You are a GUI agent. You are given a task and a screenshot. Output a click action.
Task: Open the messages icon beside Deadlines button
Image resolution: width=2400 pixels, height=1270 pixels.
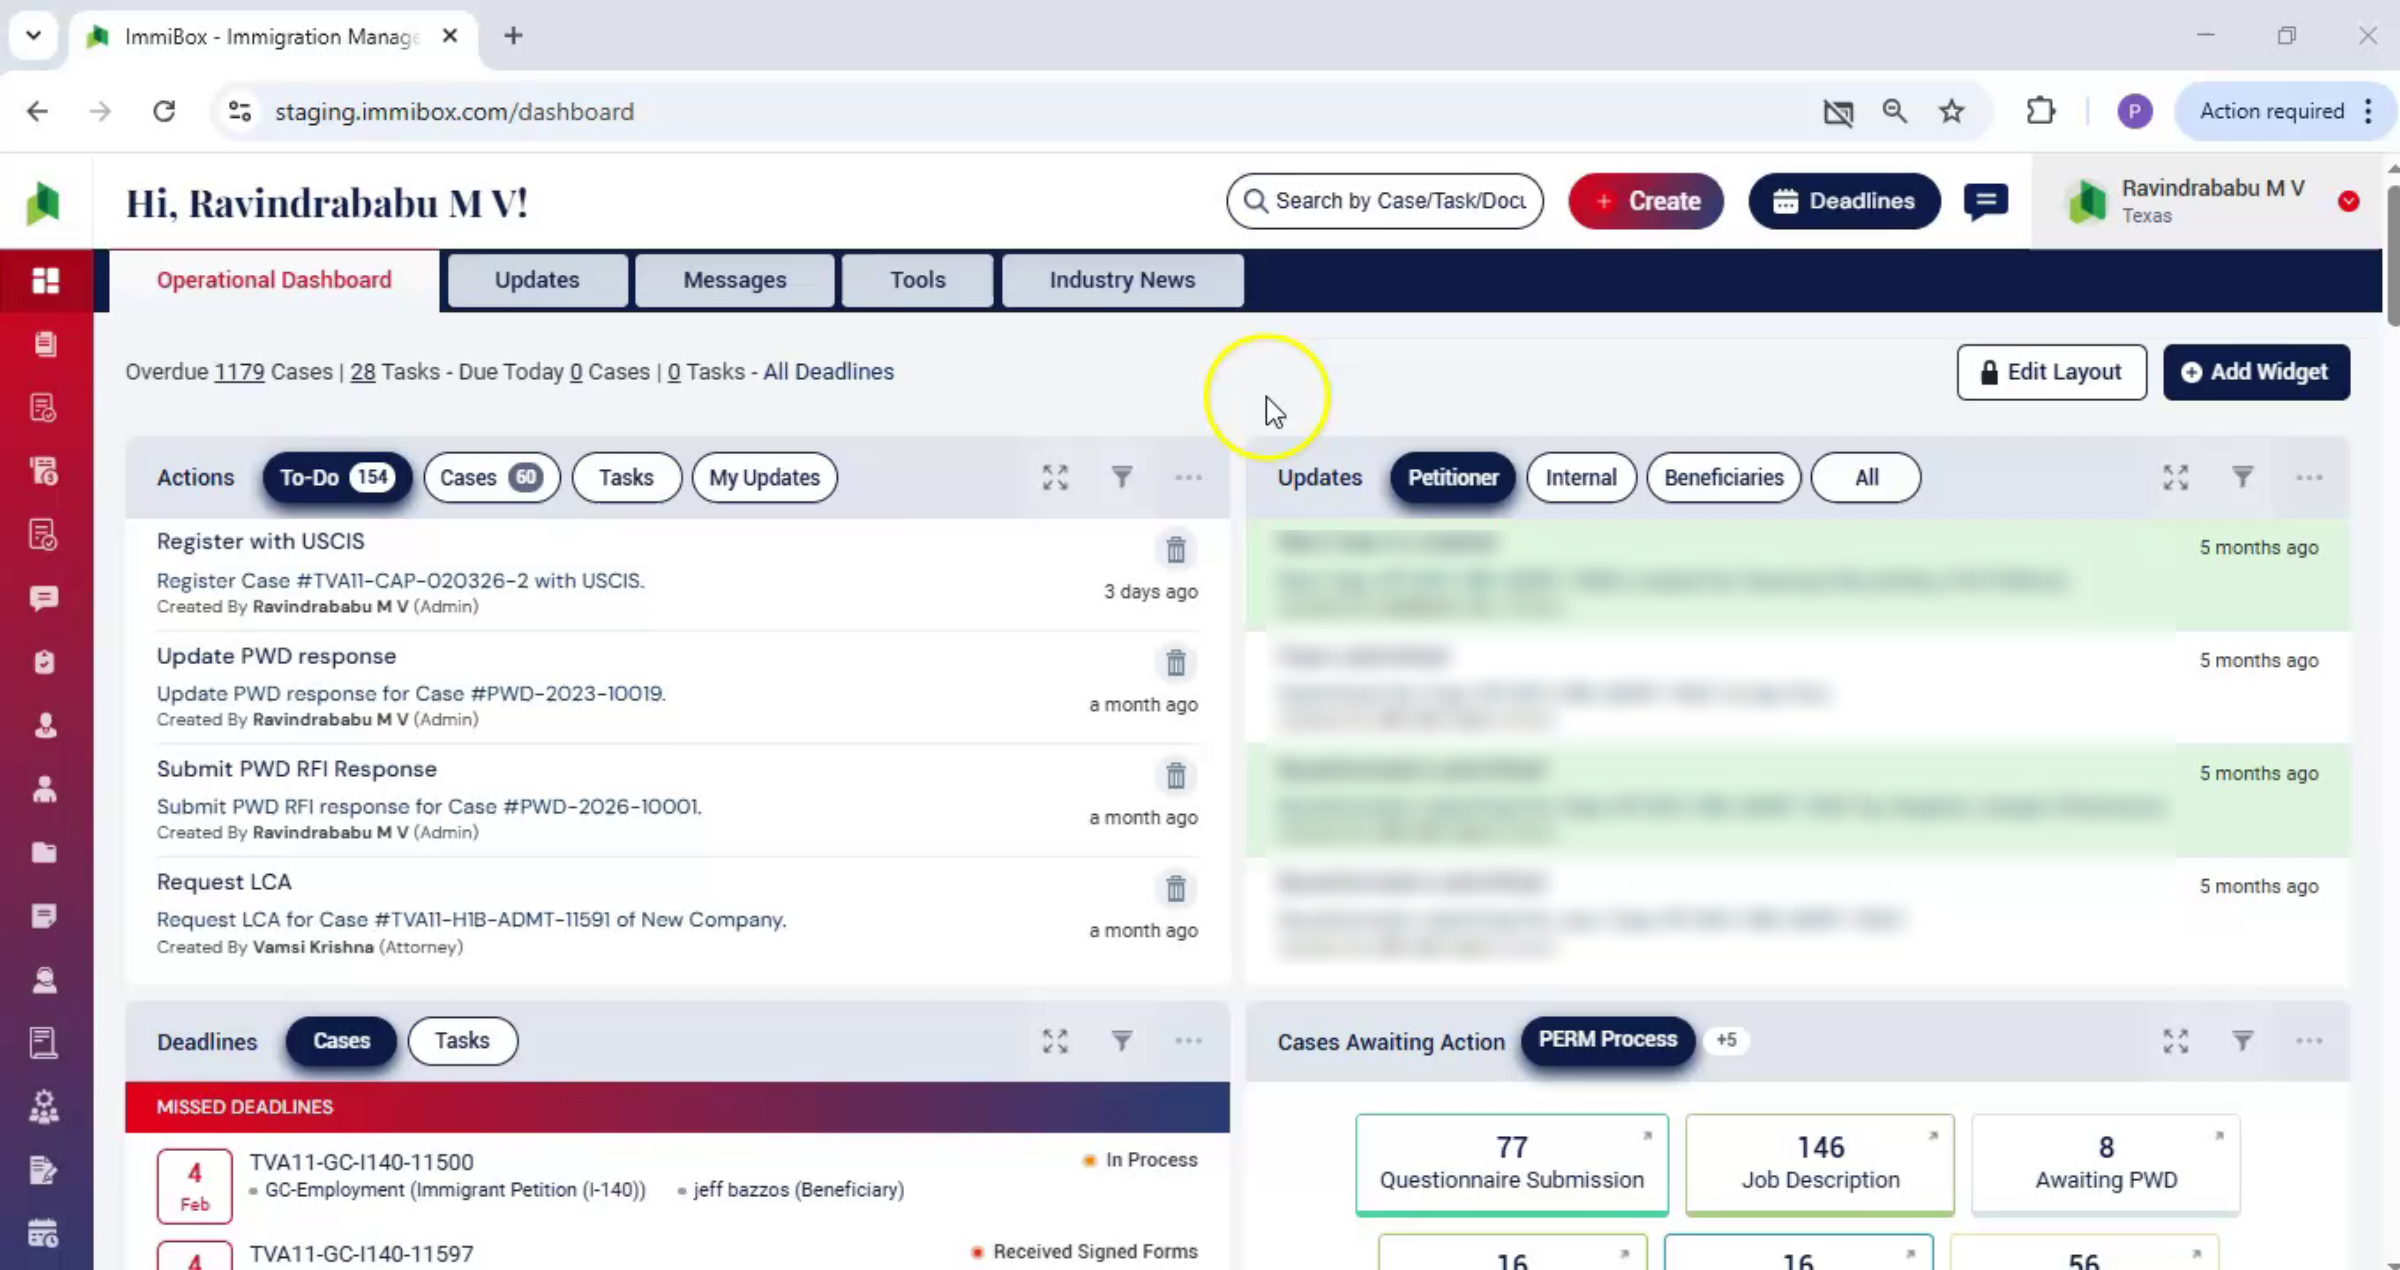tap(1986, 201)
